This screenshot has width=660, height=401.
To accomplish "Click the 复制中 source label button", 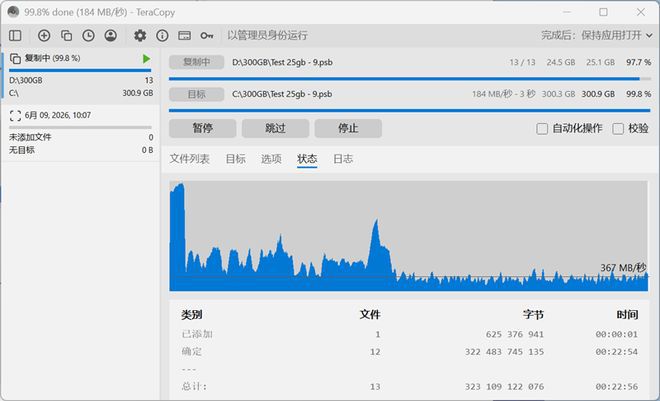I will click(x=197, y=62).
